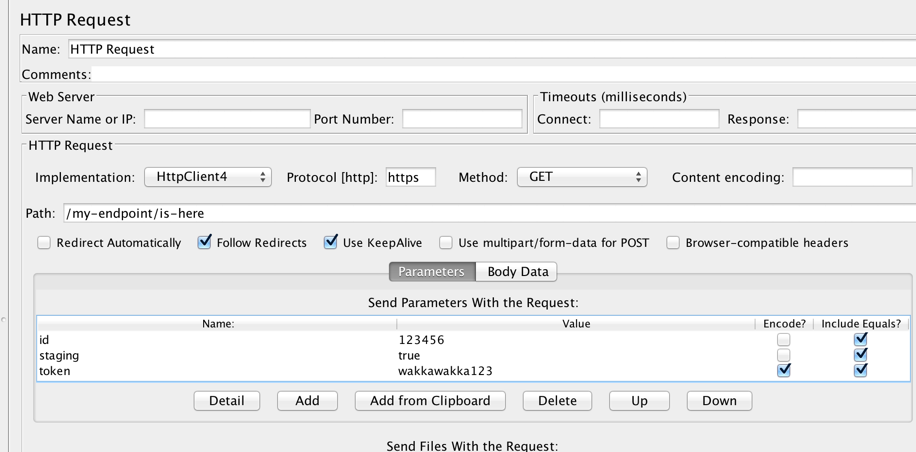
Task: Click the Add button
Action: [307, 401]
